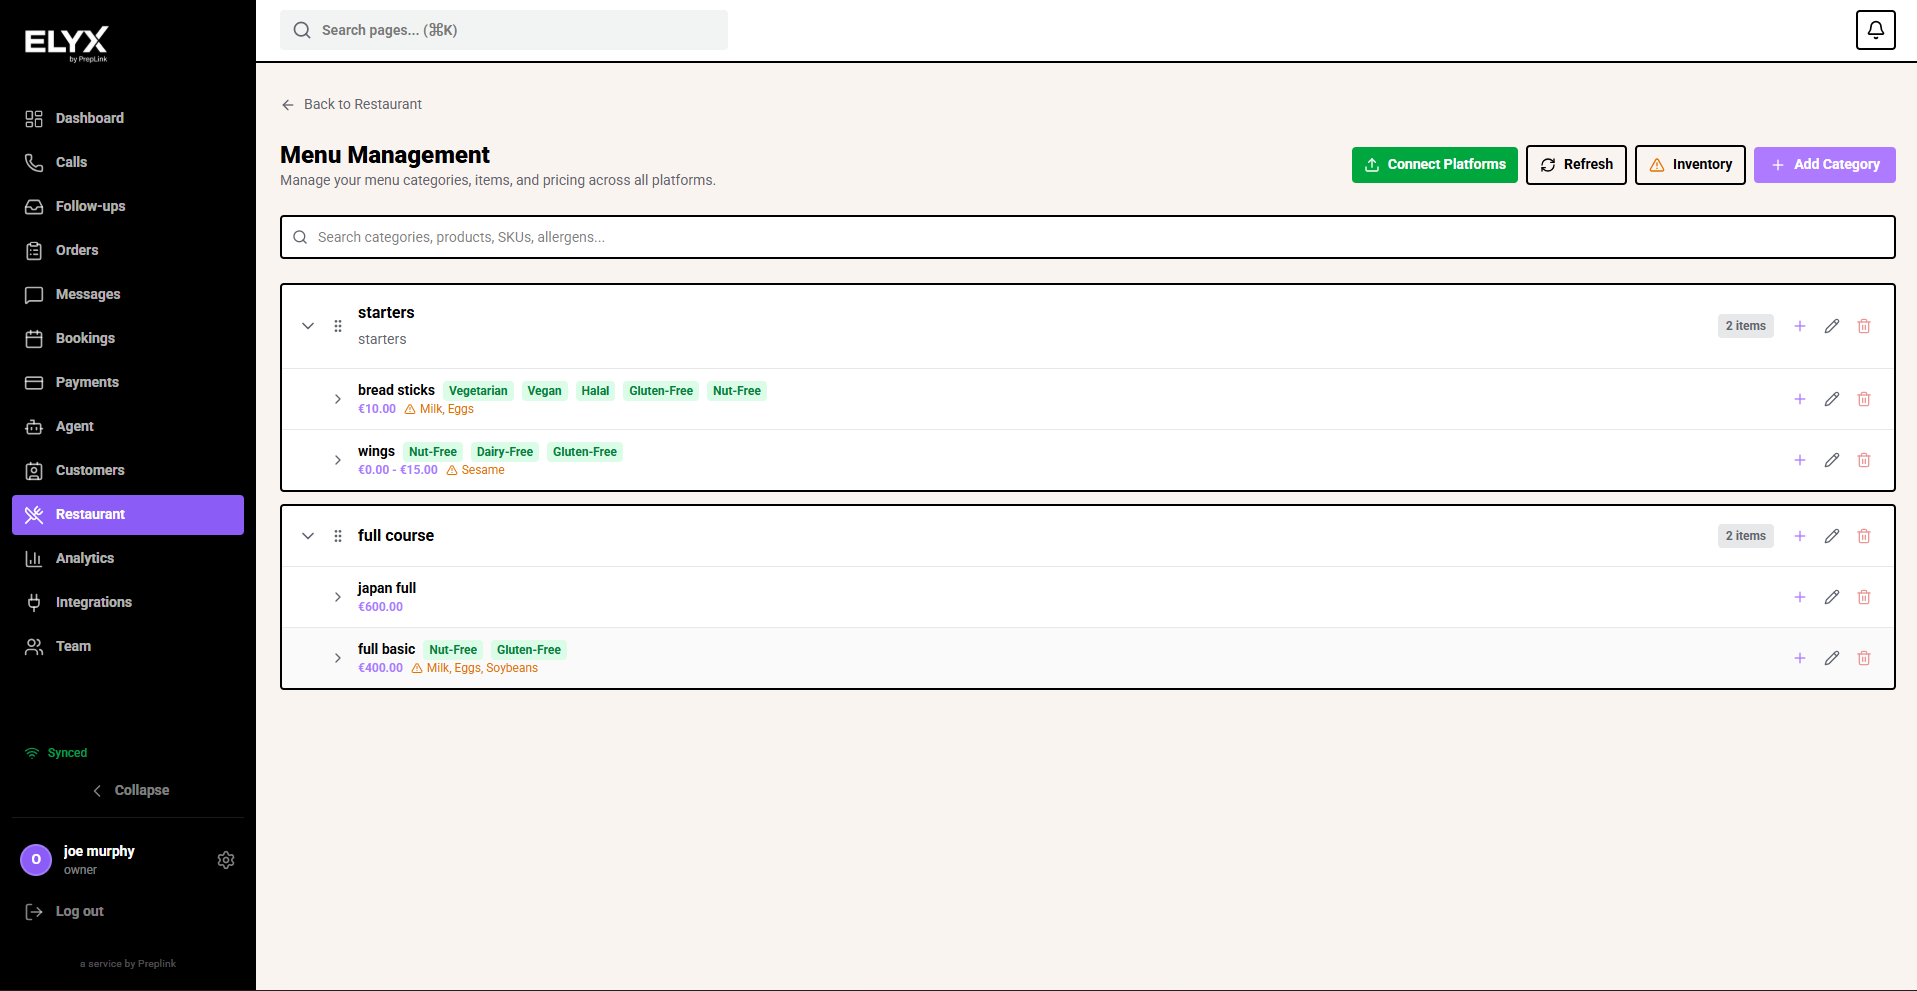Add item to starters category

(1799, 326)
